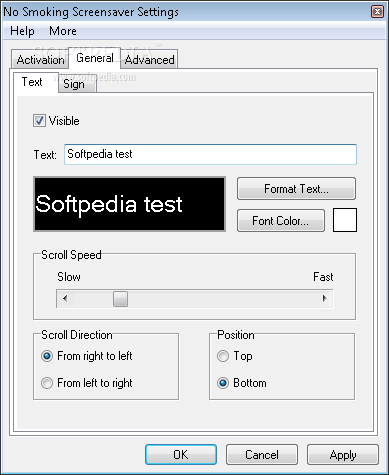Select From left to right direction
389x475 pixels.
point(47,383)
